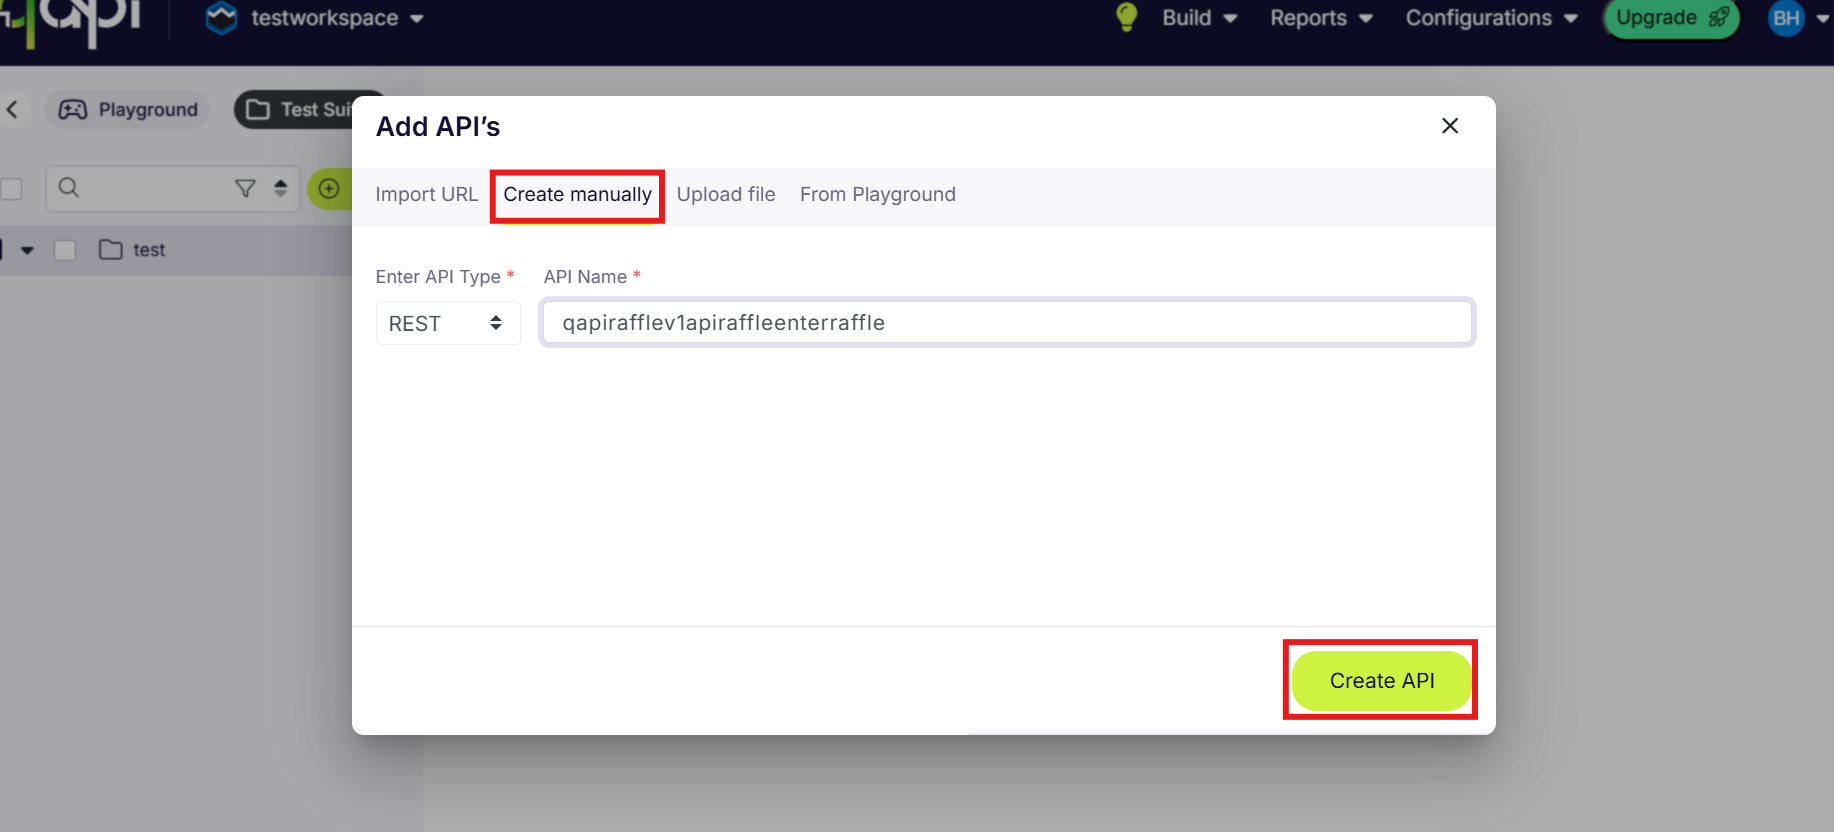This screenshot has height=832, width=1834.
Task: Switch to the Upload file tab
Action: [726, 194]
